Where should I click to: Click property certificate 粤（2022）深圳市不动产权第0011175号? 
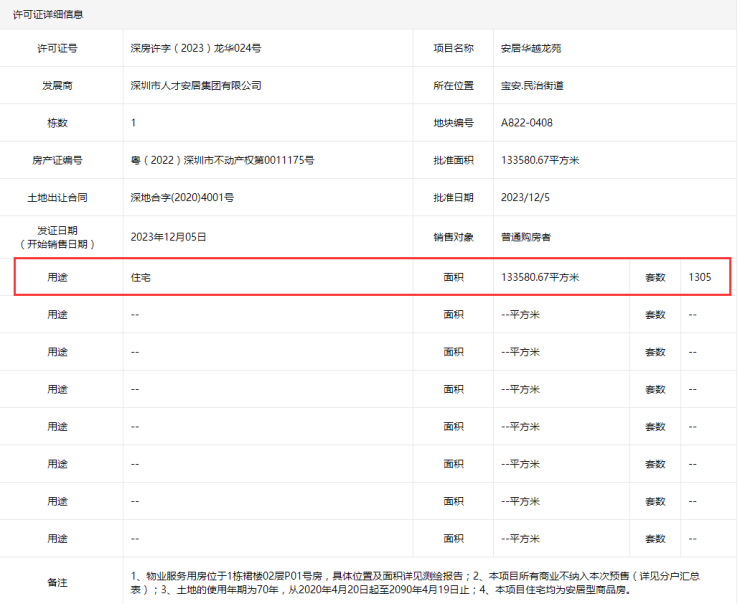pos(222,160)
